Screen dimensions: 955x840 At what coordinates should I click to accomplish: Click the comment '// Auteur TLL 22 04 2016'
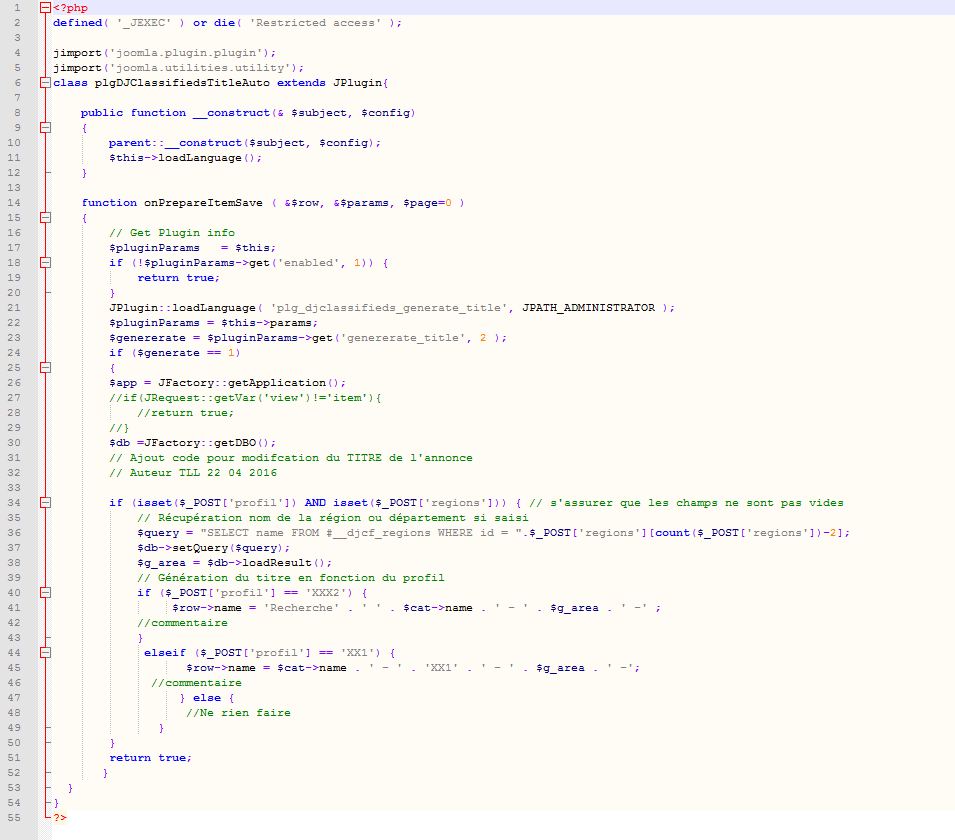(x=193, y=473)
